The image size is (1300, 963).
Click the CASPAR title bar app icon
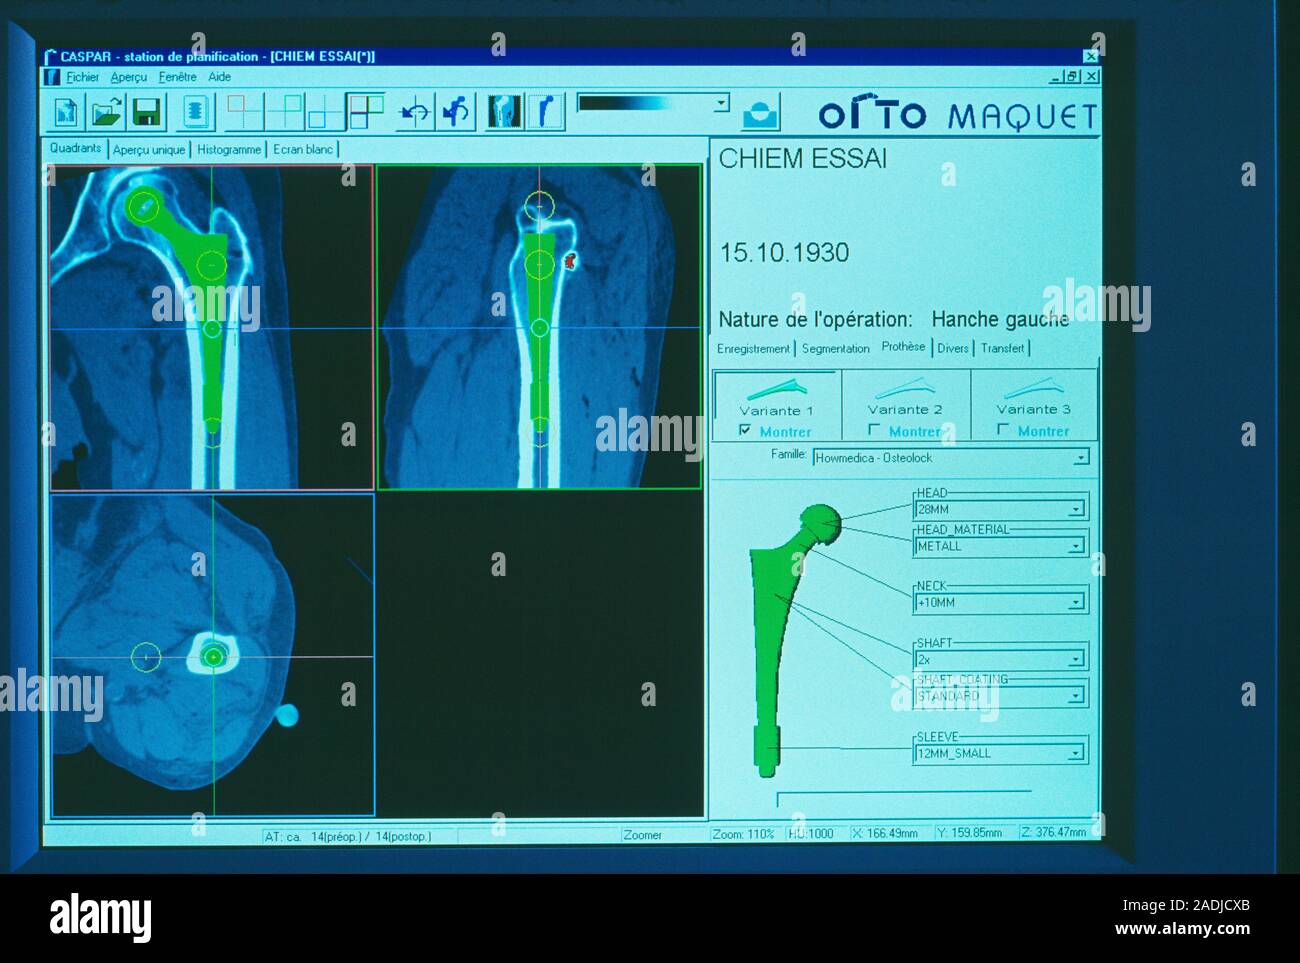(50, 56)
